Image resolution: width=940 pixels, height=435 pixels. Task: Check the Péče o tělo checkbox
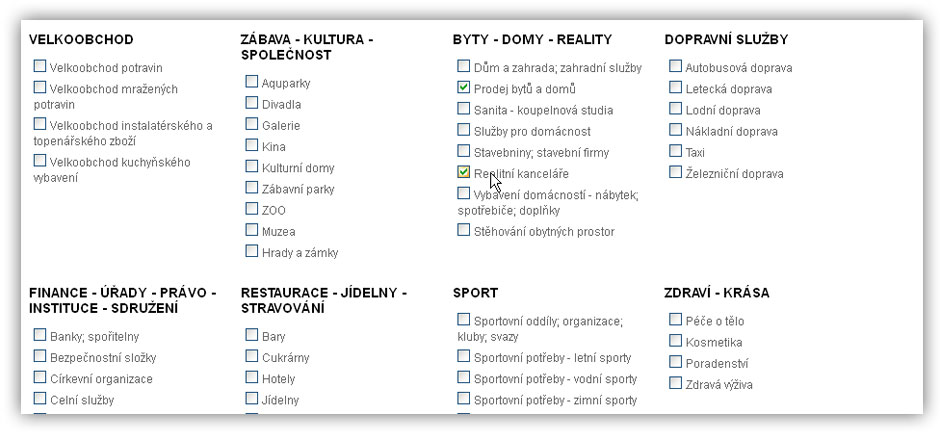[676, 320]
